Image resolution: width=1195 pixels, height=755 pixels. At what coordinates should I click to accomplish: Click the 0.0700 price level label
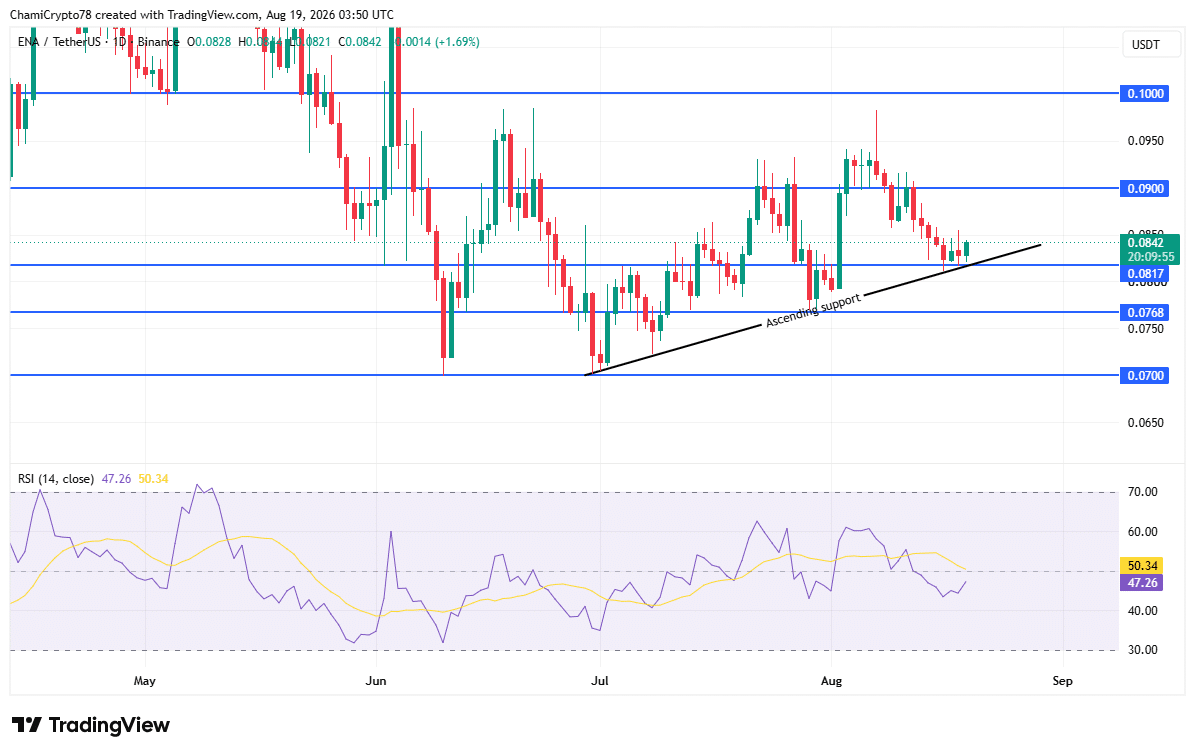[x=1144, y=376]
